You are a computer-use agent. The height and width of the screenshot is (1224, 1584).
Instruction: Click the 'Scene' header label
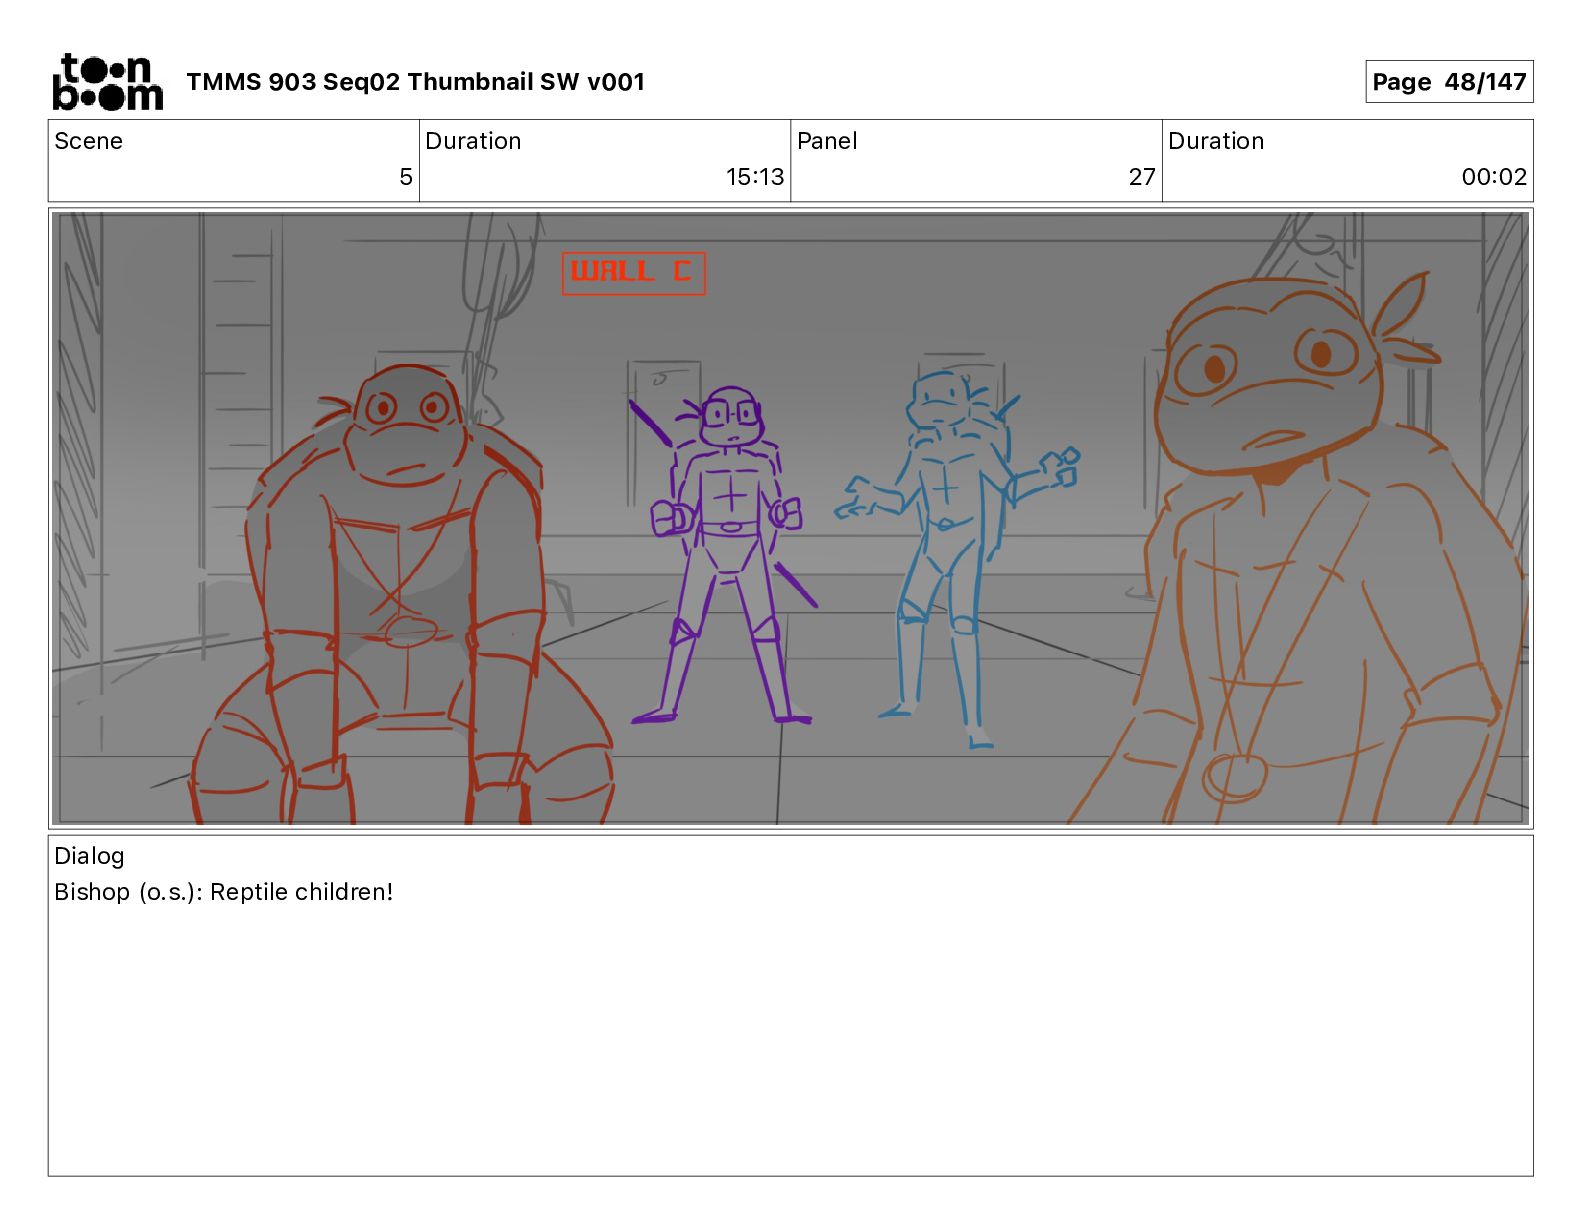click(88, 141)
